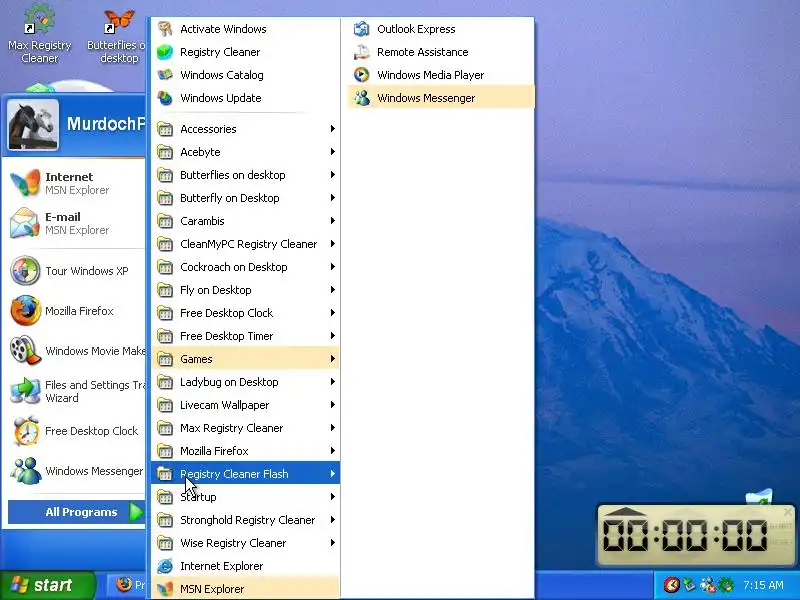This screenshot has height=600, width=800.
Task: Click All Programs button
Action: 76,512
